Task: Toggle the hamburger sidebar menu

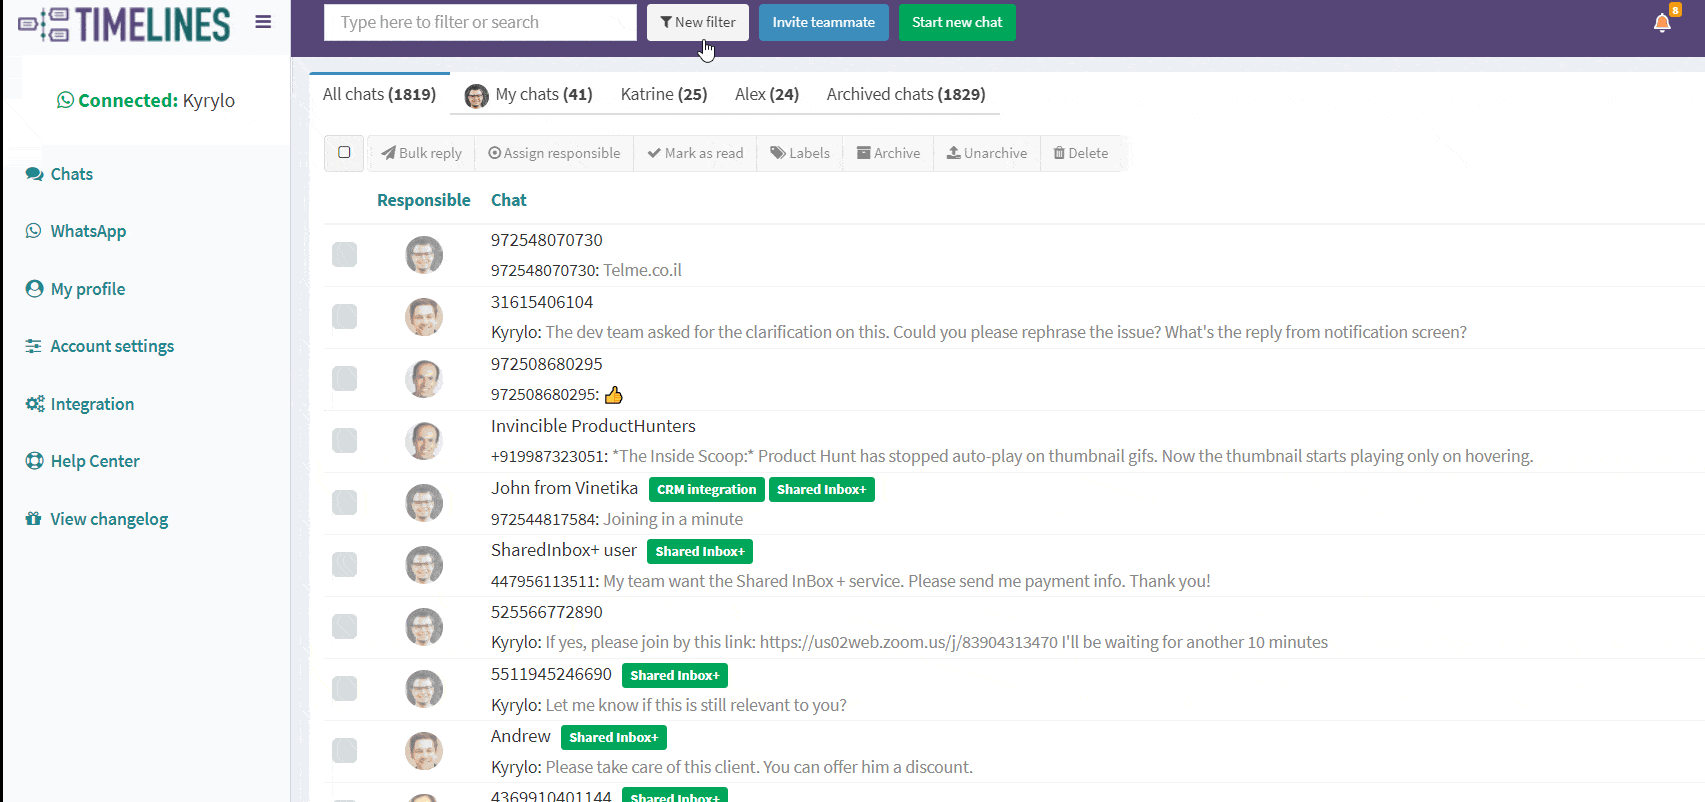Action: point(263,22)
